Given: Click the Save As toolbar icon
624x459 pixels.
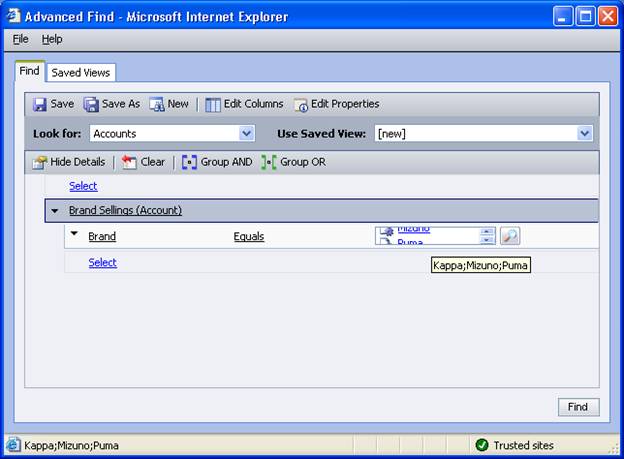Looking at the screenshot, I should pyautogui.click(x=91, y=104).
